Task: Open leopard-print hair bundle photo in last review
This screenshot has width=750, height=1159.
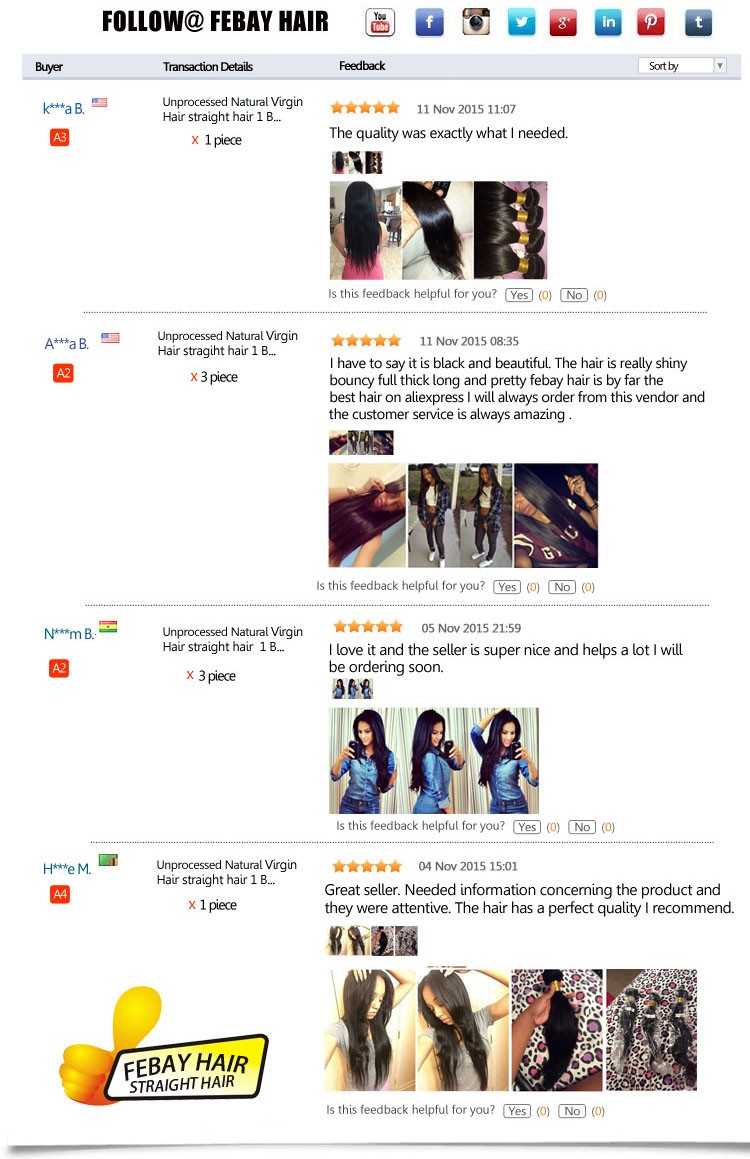Action: (x=557, y=1030)
